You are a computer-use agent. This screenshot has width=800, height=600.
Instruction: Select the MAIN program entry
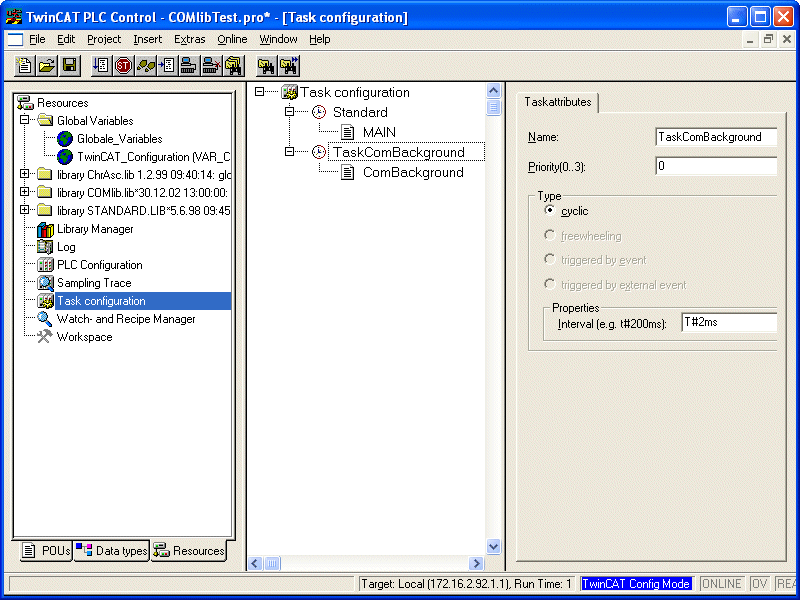click(379, 132)
